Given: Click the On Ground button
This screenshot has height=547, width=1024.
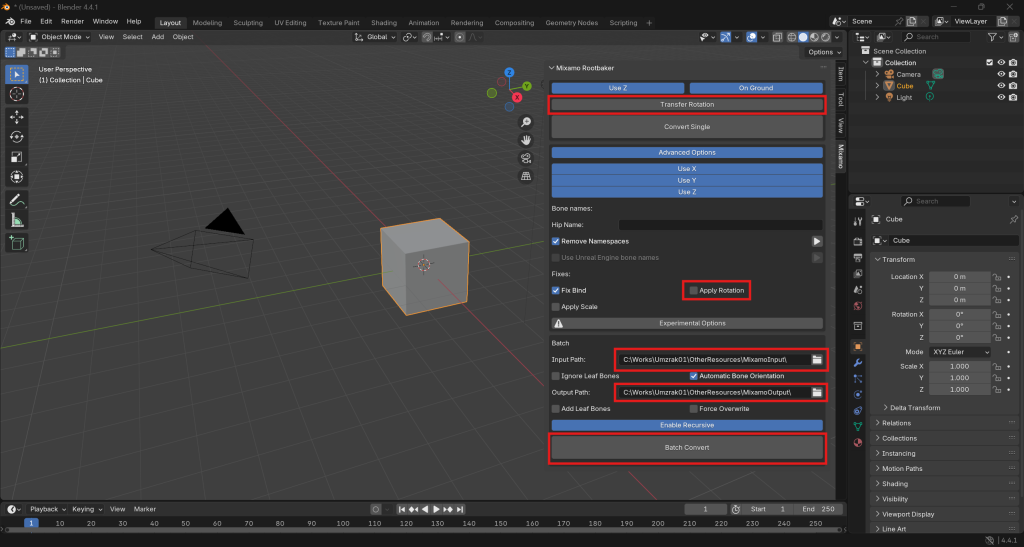Looking at the screenshot, I should click(756, 88).
